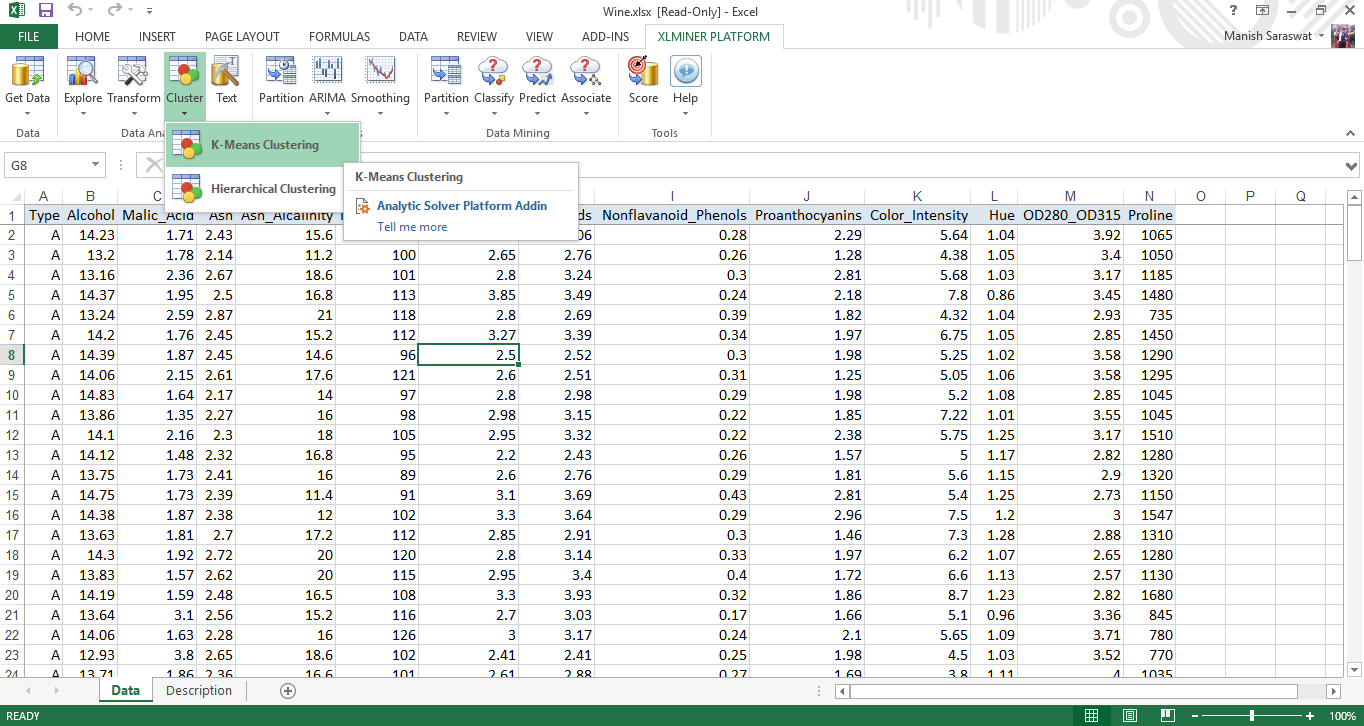Screen dimensions: 1364x726
Task: Open the Predict dropdown menu
Action: 537,112
